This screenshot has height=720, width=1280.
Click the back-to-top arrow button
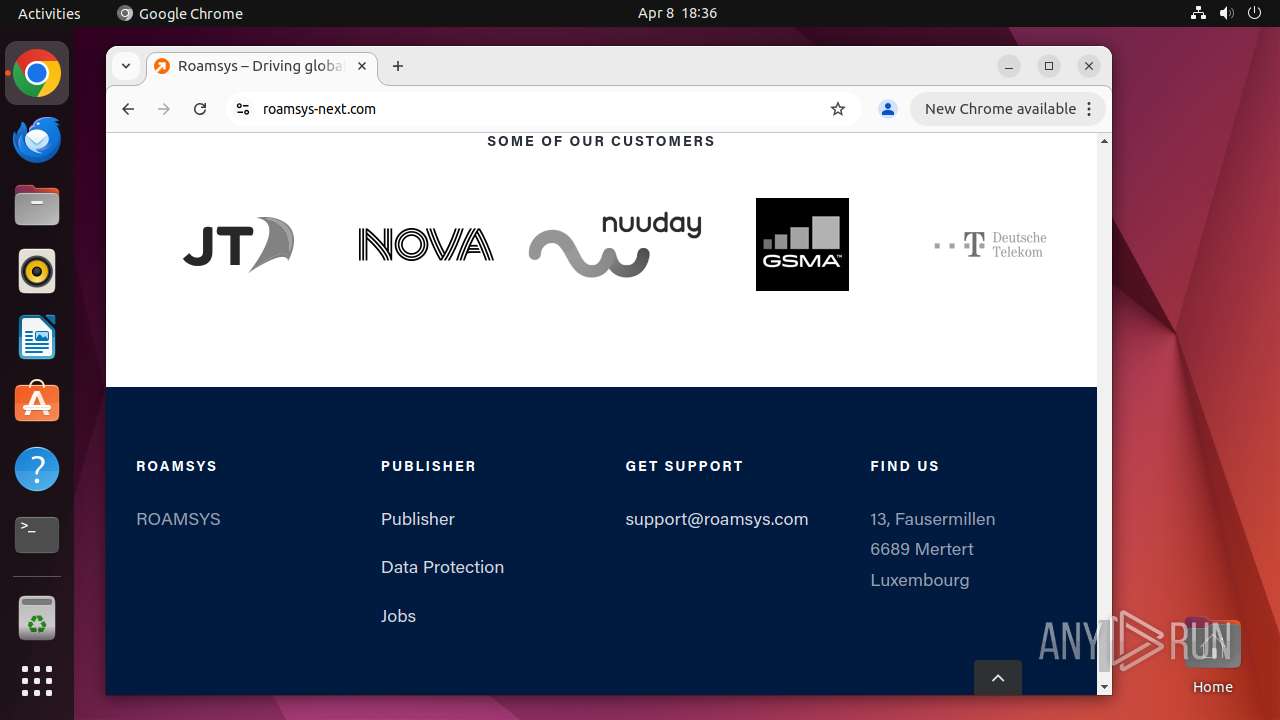coord(998,678)
